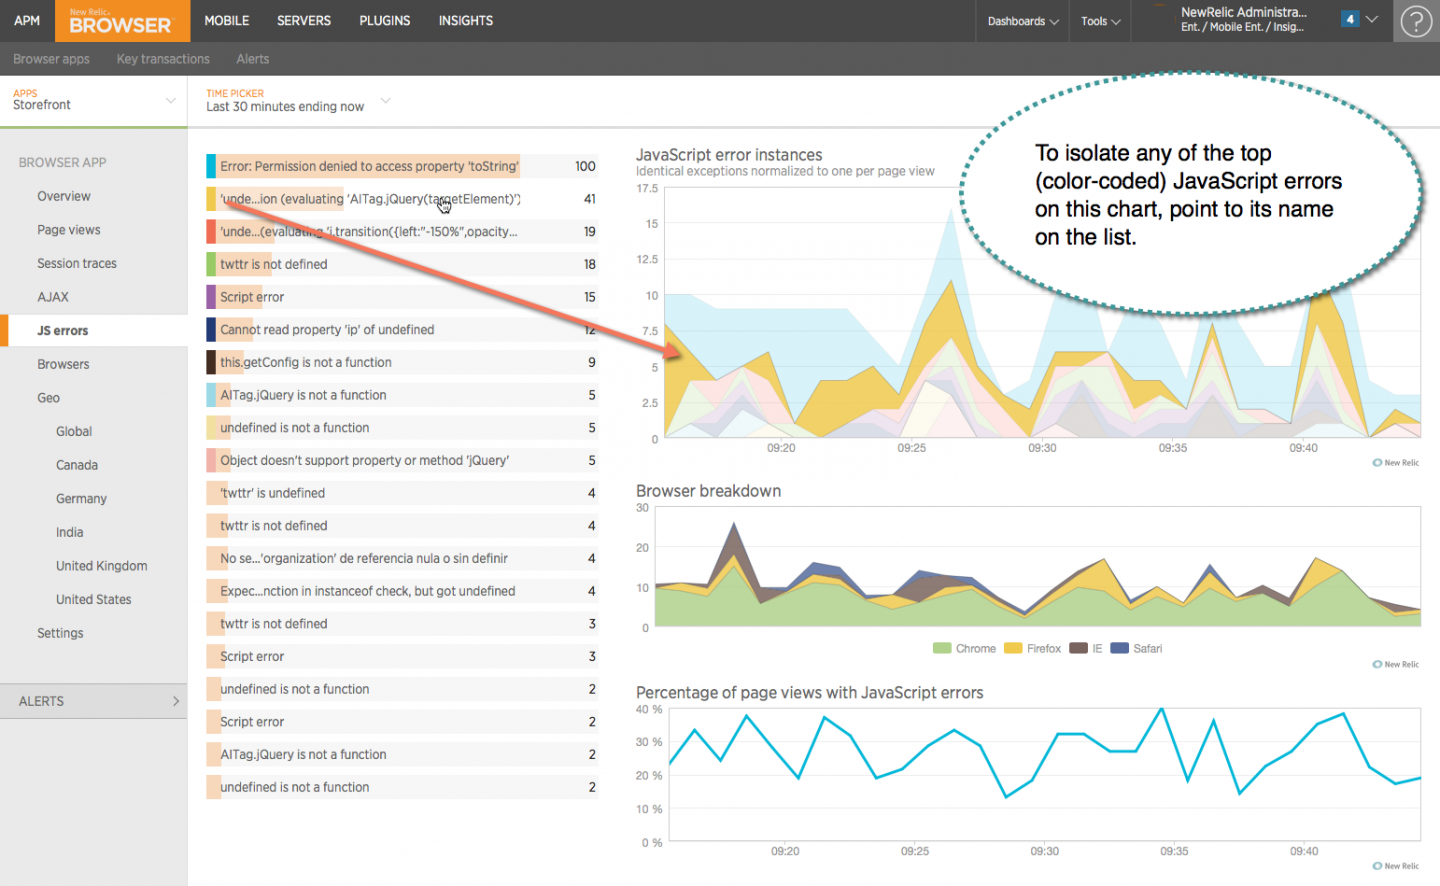The width and height of the screenshot is (1440, 886).
Task: Click the Firefox legend swatch in Browser breakdown
Action: pos(1013,648)
